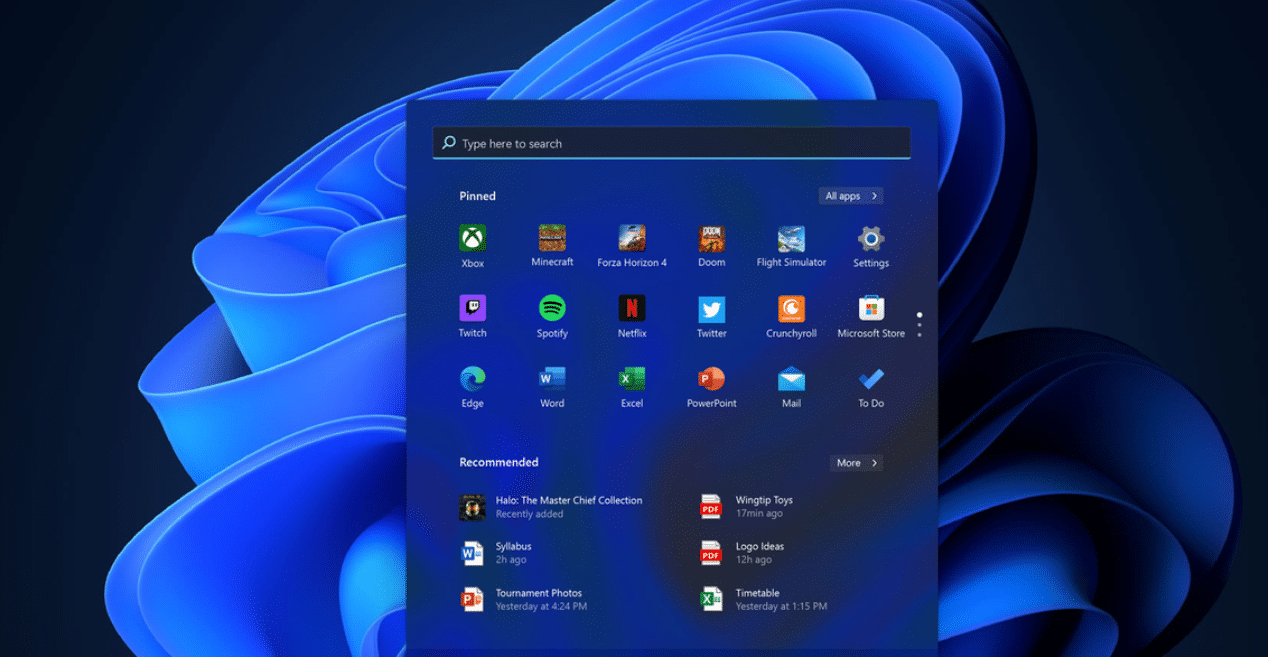Image resolution: width=1268 pixels, height=657 pixels.
Task: Click the PDF icon beside Wingtip Toys
Action: 711,507
